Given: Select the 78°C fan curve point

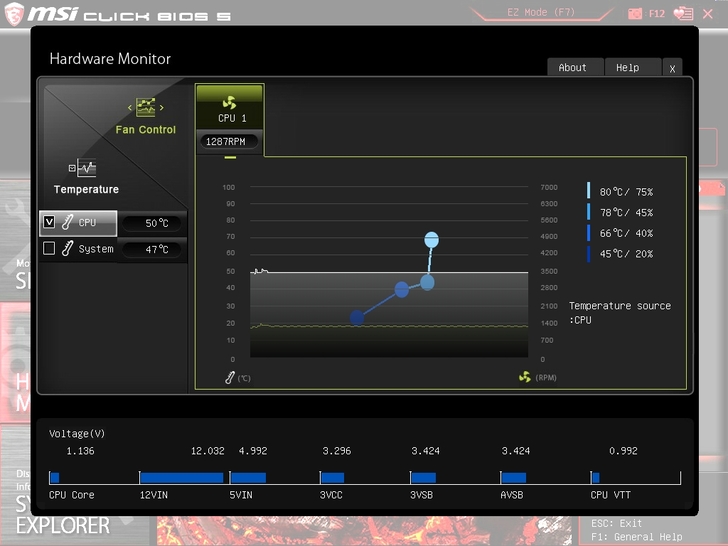Looking at the screenshot, I should coord(427,282).
